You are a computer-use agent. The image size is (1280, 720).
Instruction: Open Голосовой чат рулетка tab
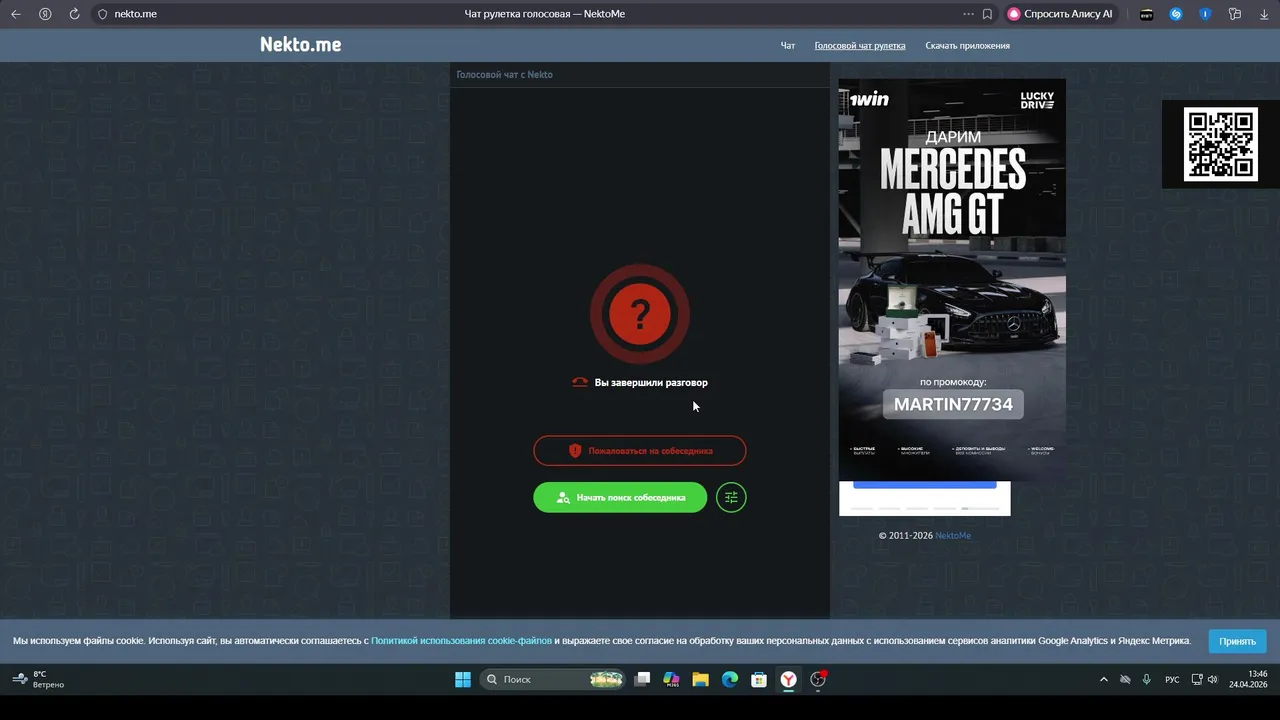click(x=860, y=45)
